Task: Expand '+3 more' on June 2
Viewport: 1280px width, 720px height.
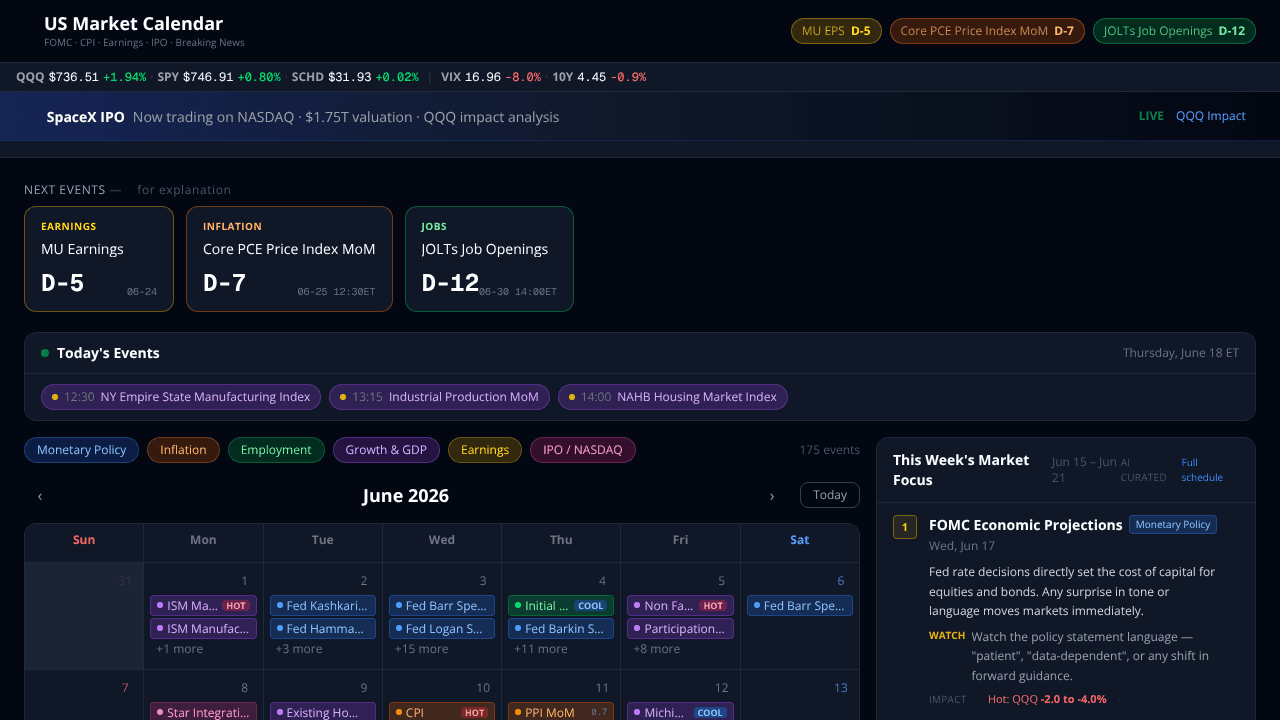Action: (299, 649)
